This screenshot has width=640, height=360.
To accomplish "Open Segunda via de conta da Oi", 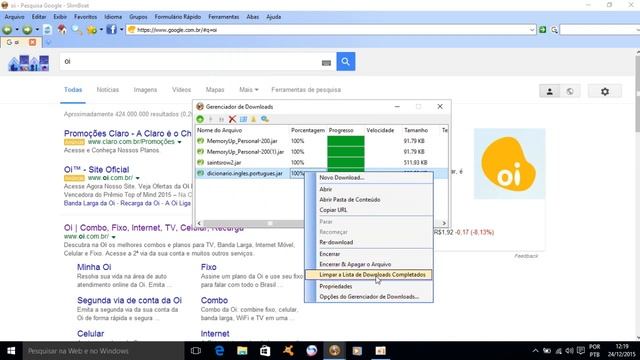I will (129, 300).
